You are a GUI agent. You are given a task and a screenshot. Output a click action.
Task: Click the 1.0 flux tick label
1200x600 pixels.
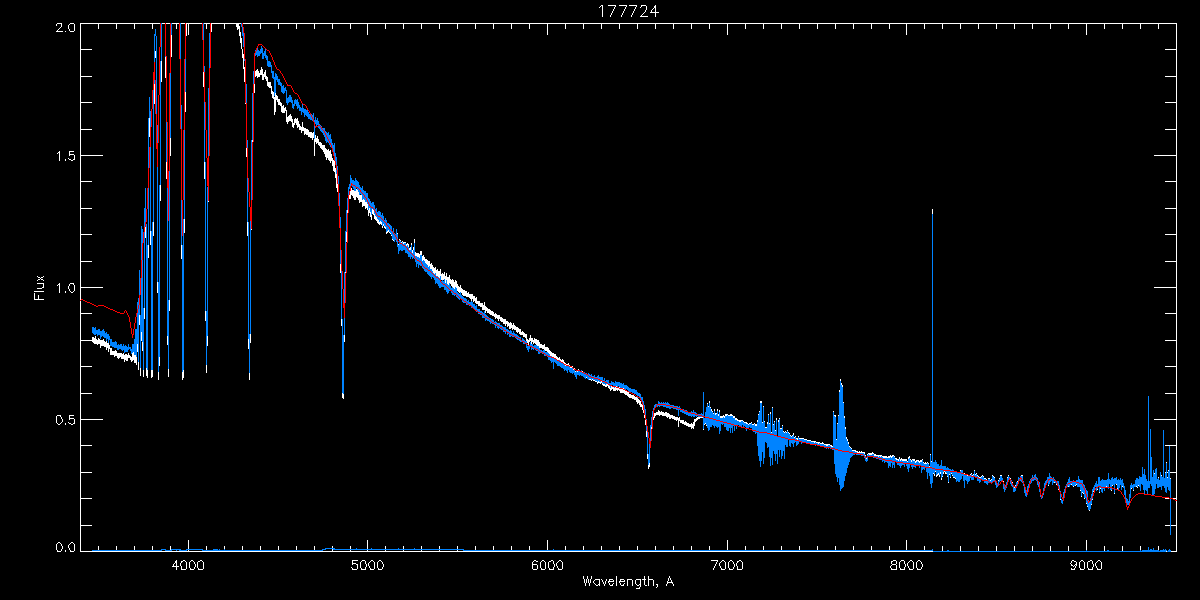click(x=65, y=288)
